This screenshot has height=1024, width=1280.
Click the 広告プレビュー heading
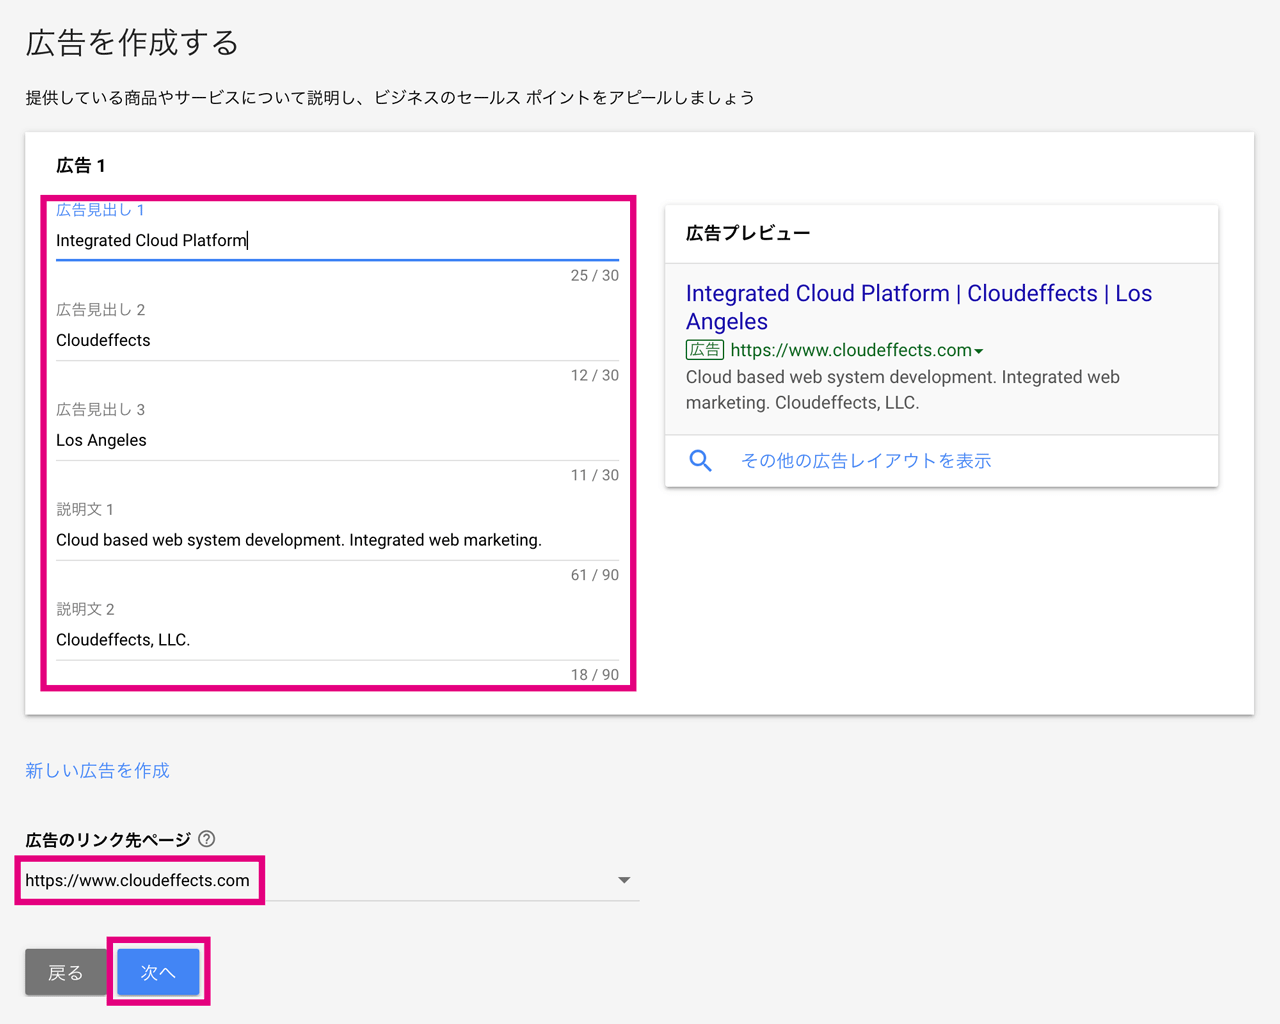pyautogui.click(x=748, y=233)
